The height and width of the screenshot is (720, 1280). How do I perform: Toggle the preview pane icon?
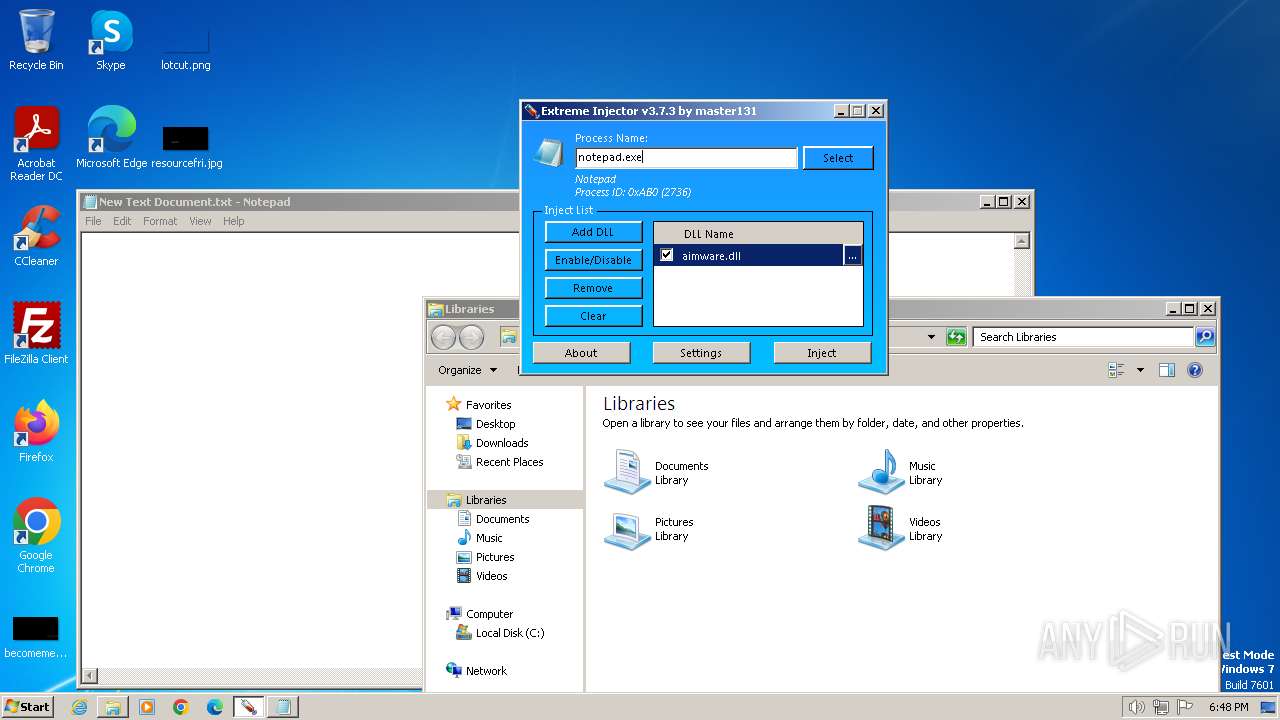[1166, 370]
